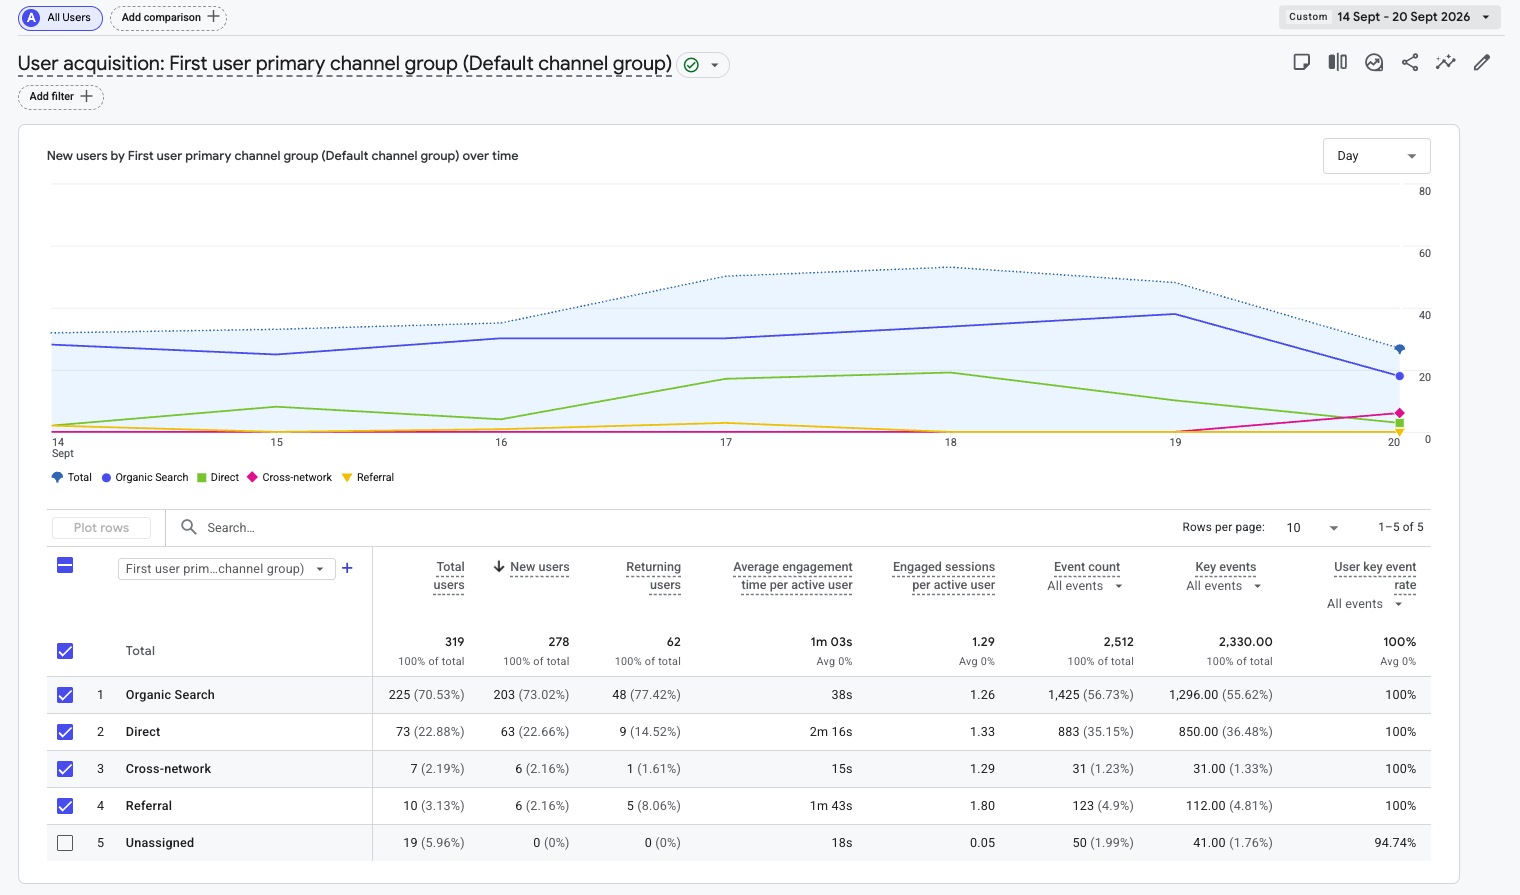The width and height of the screenshot is (1520, 895).
Task: Click the Direct legend green swatch
Action: click(x=202, y=478)
